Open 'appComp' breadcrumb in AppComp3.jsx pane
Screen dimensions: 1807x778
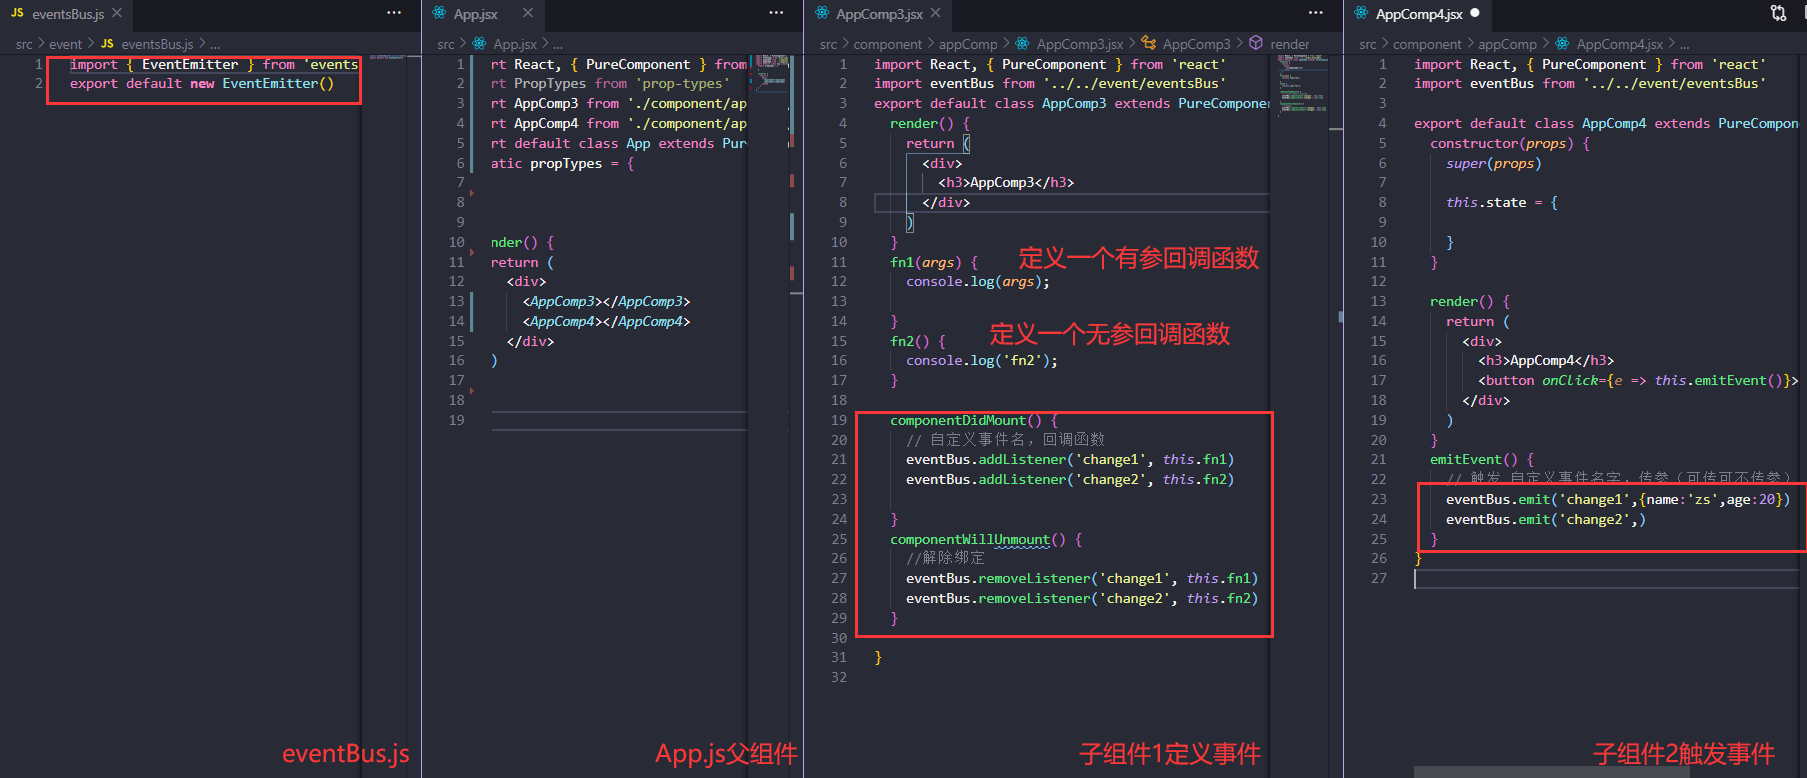click(x=968, y=45)
